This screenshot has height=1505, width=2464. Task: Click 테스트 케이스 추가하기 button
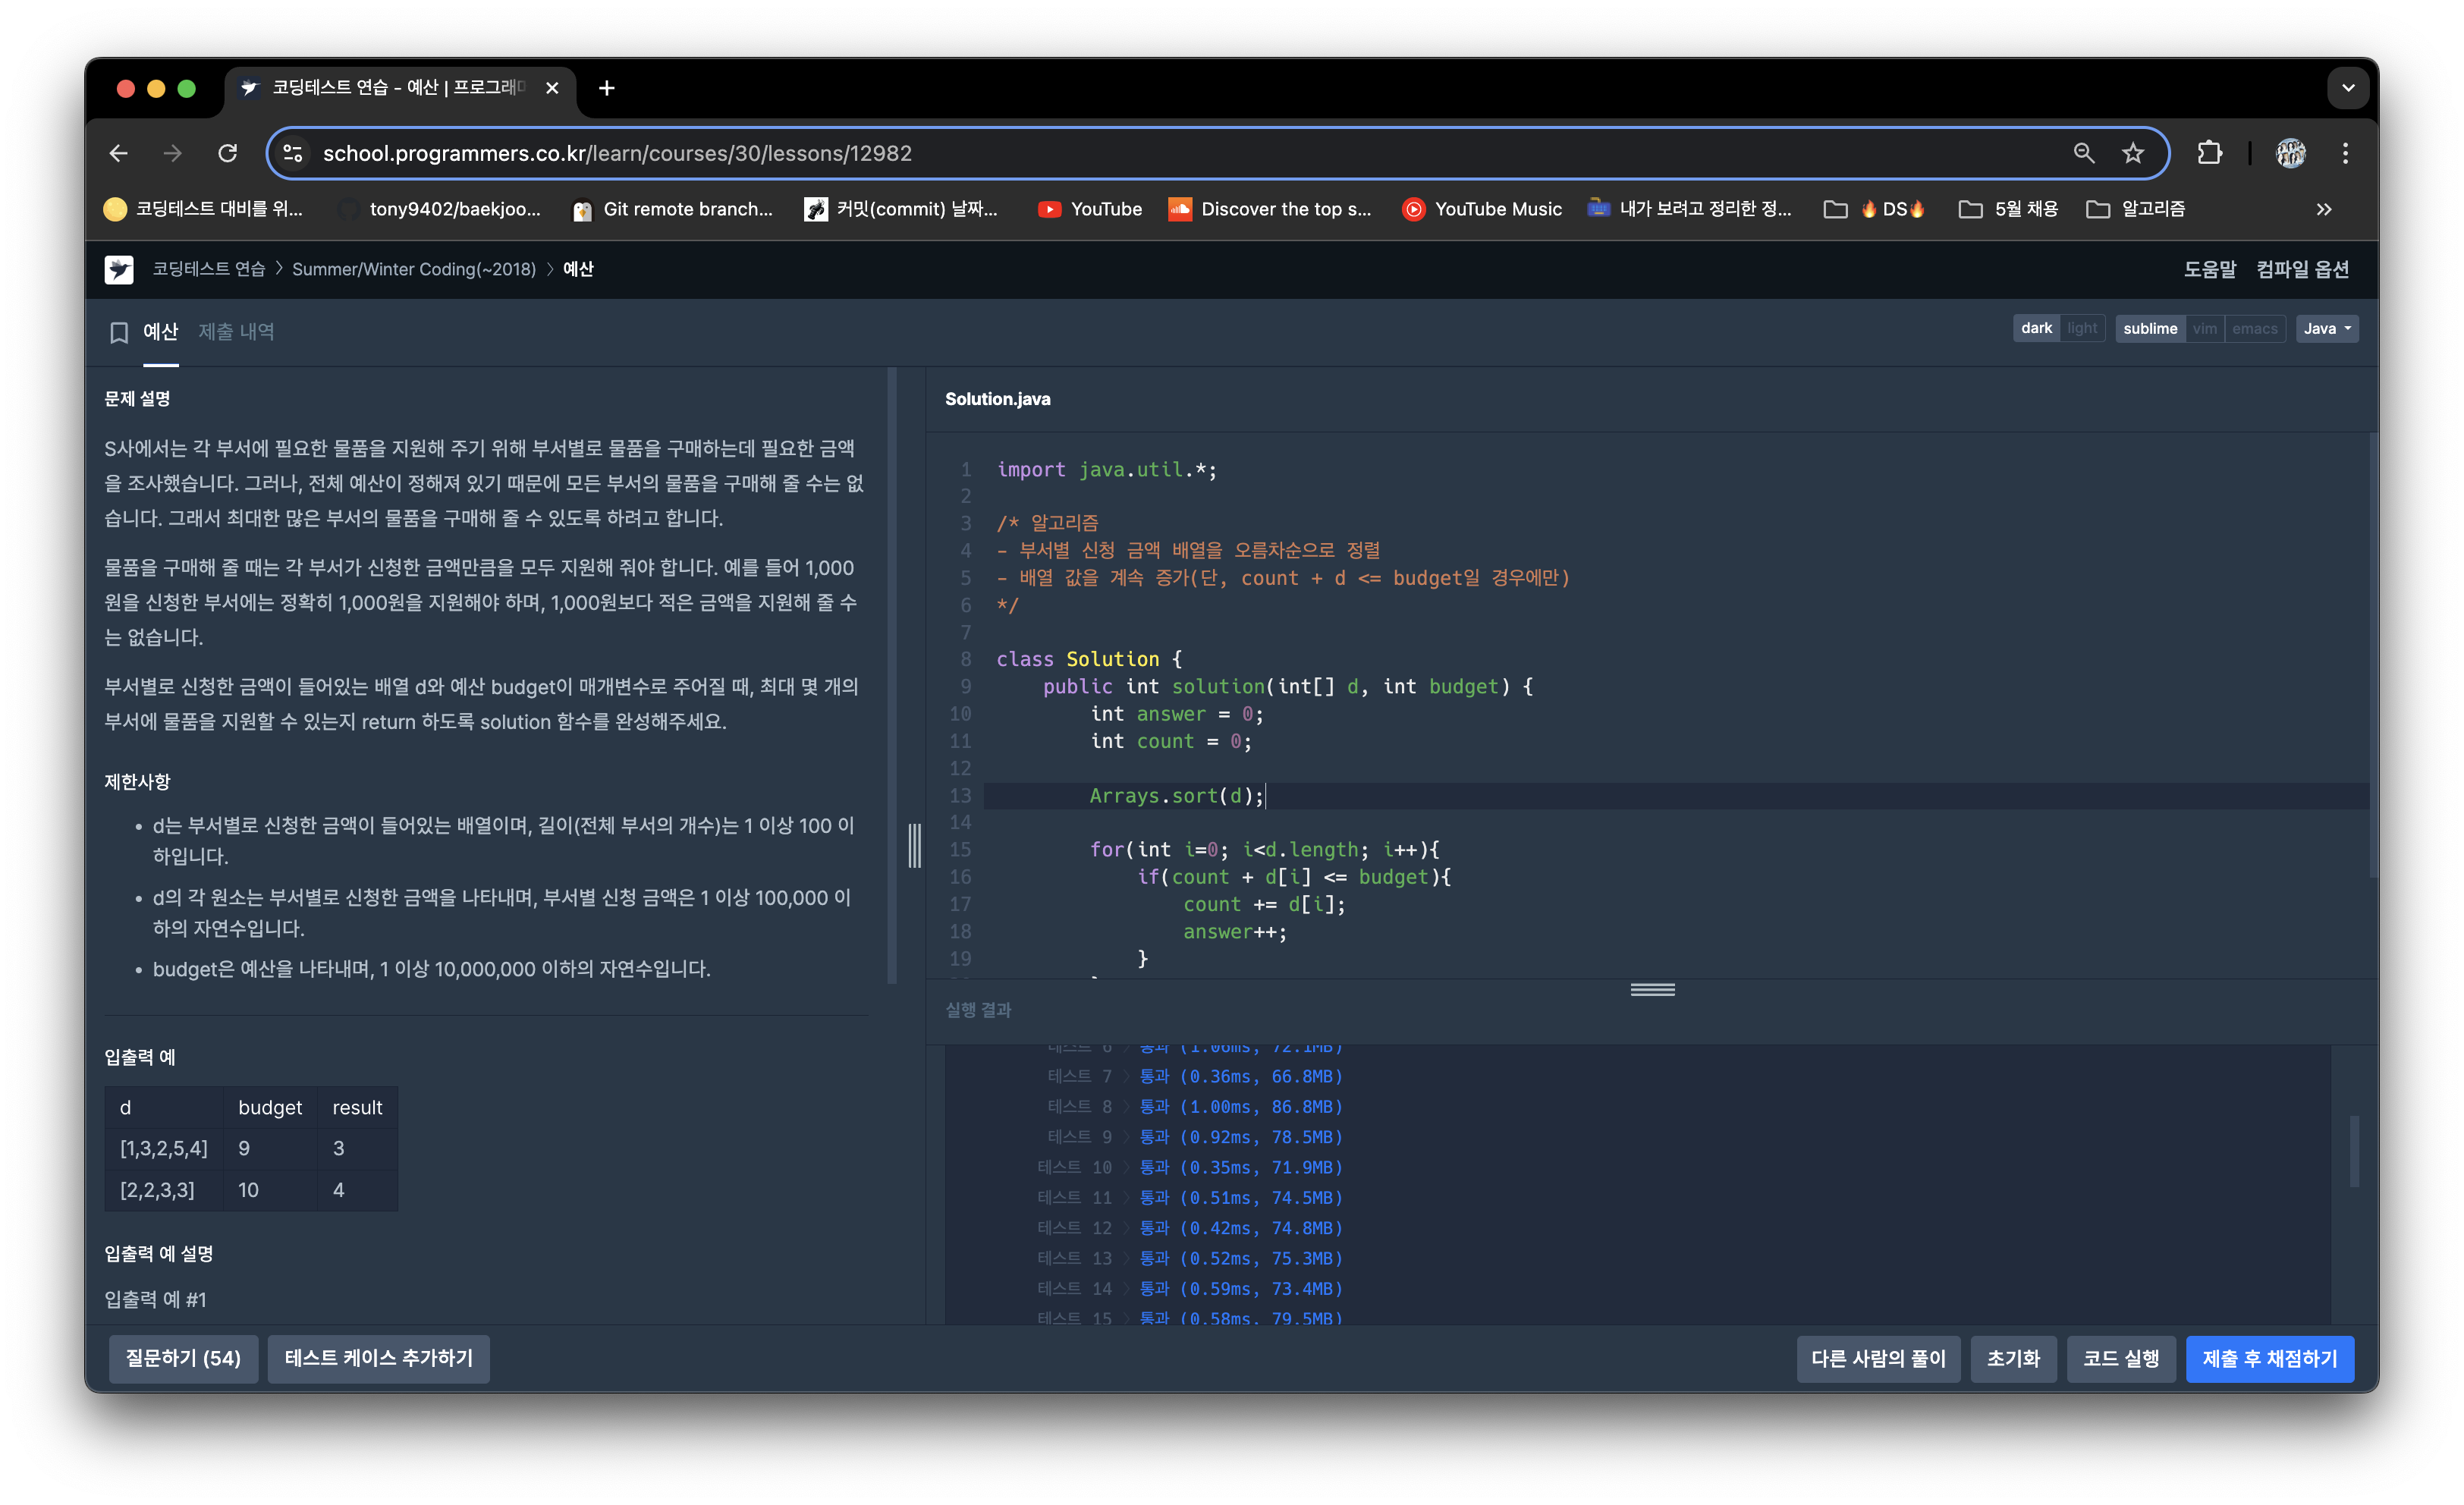[x=379, y=1358]
